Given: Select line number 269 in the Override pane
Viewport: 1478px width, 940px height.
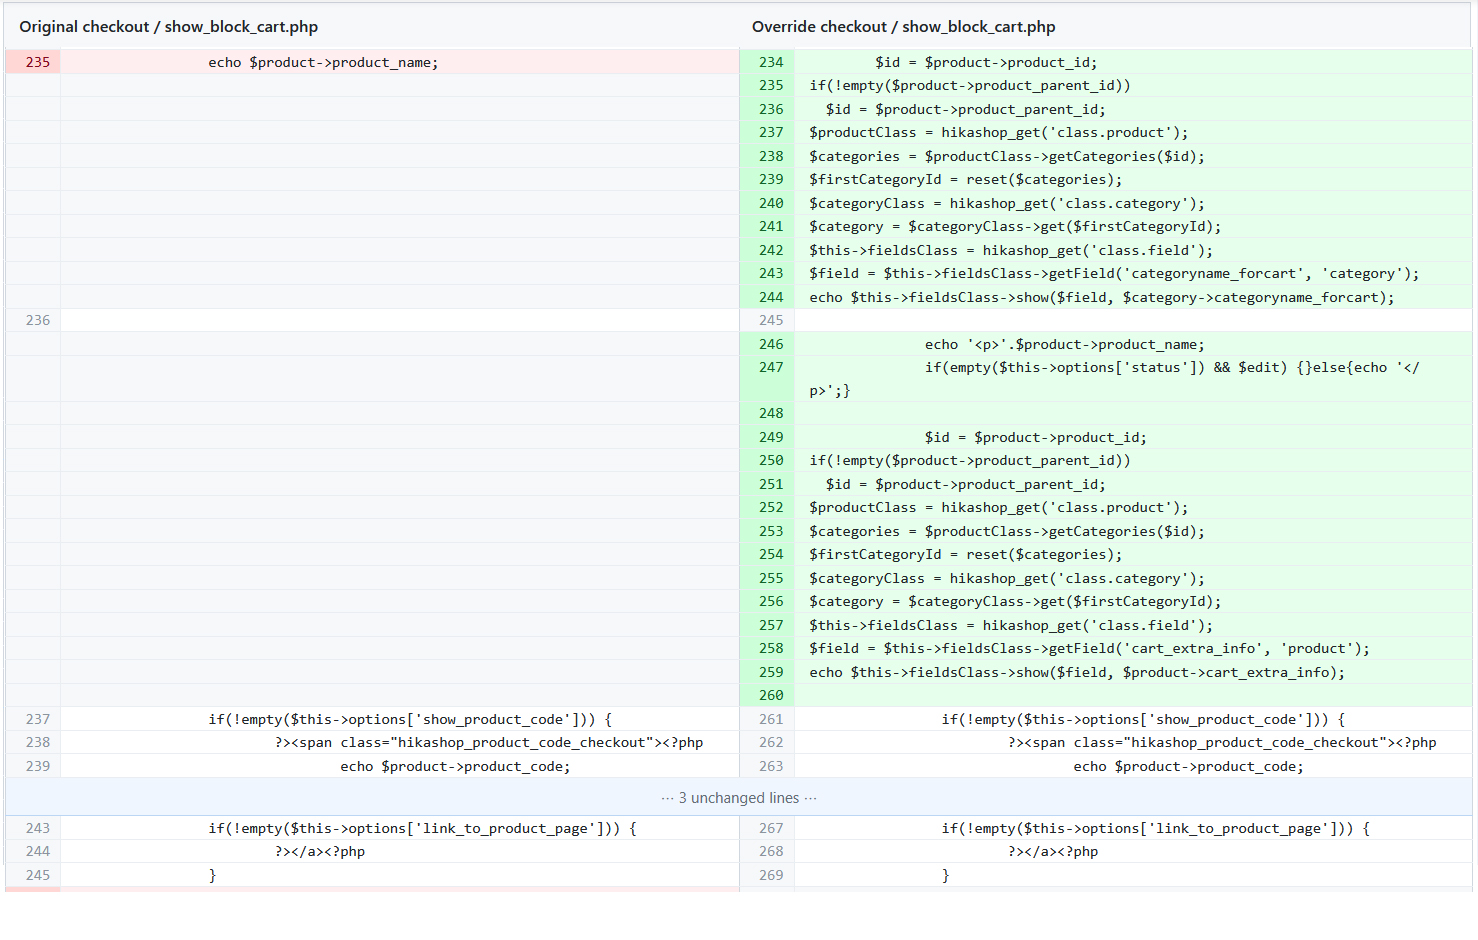Looking at the screenshot, I should click(771, 875).
